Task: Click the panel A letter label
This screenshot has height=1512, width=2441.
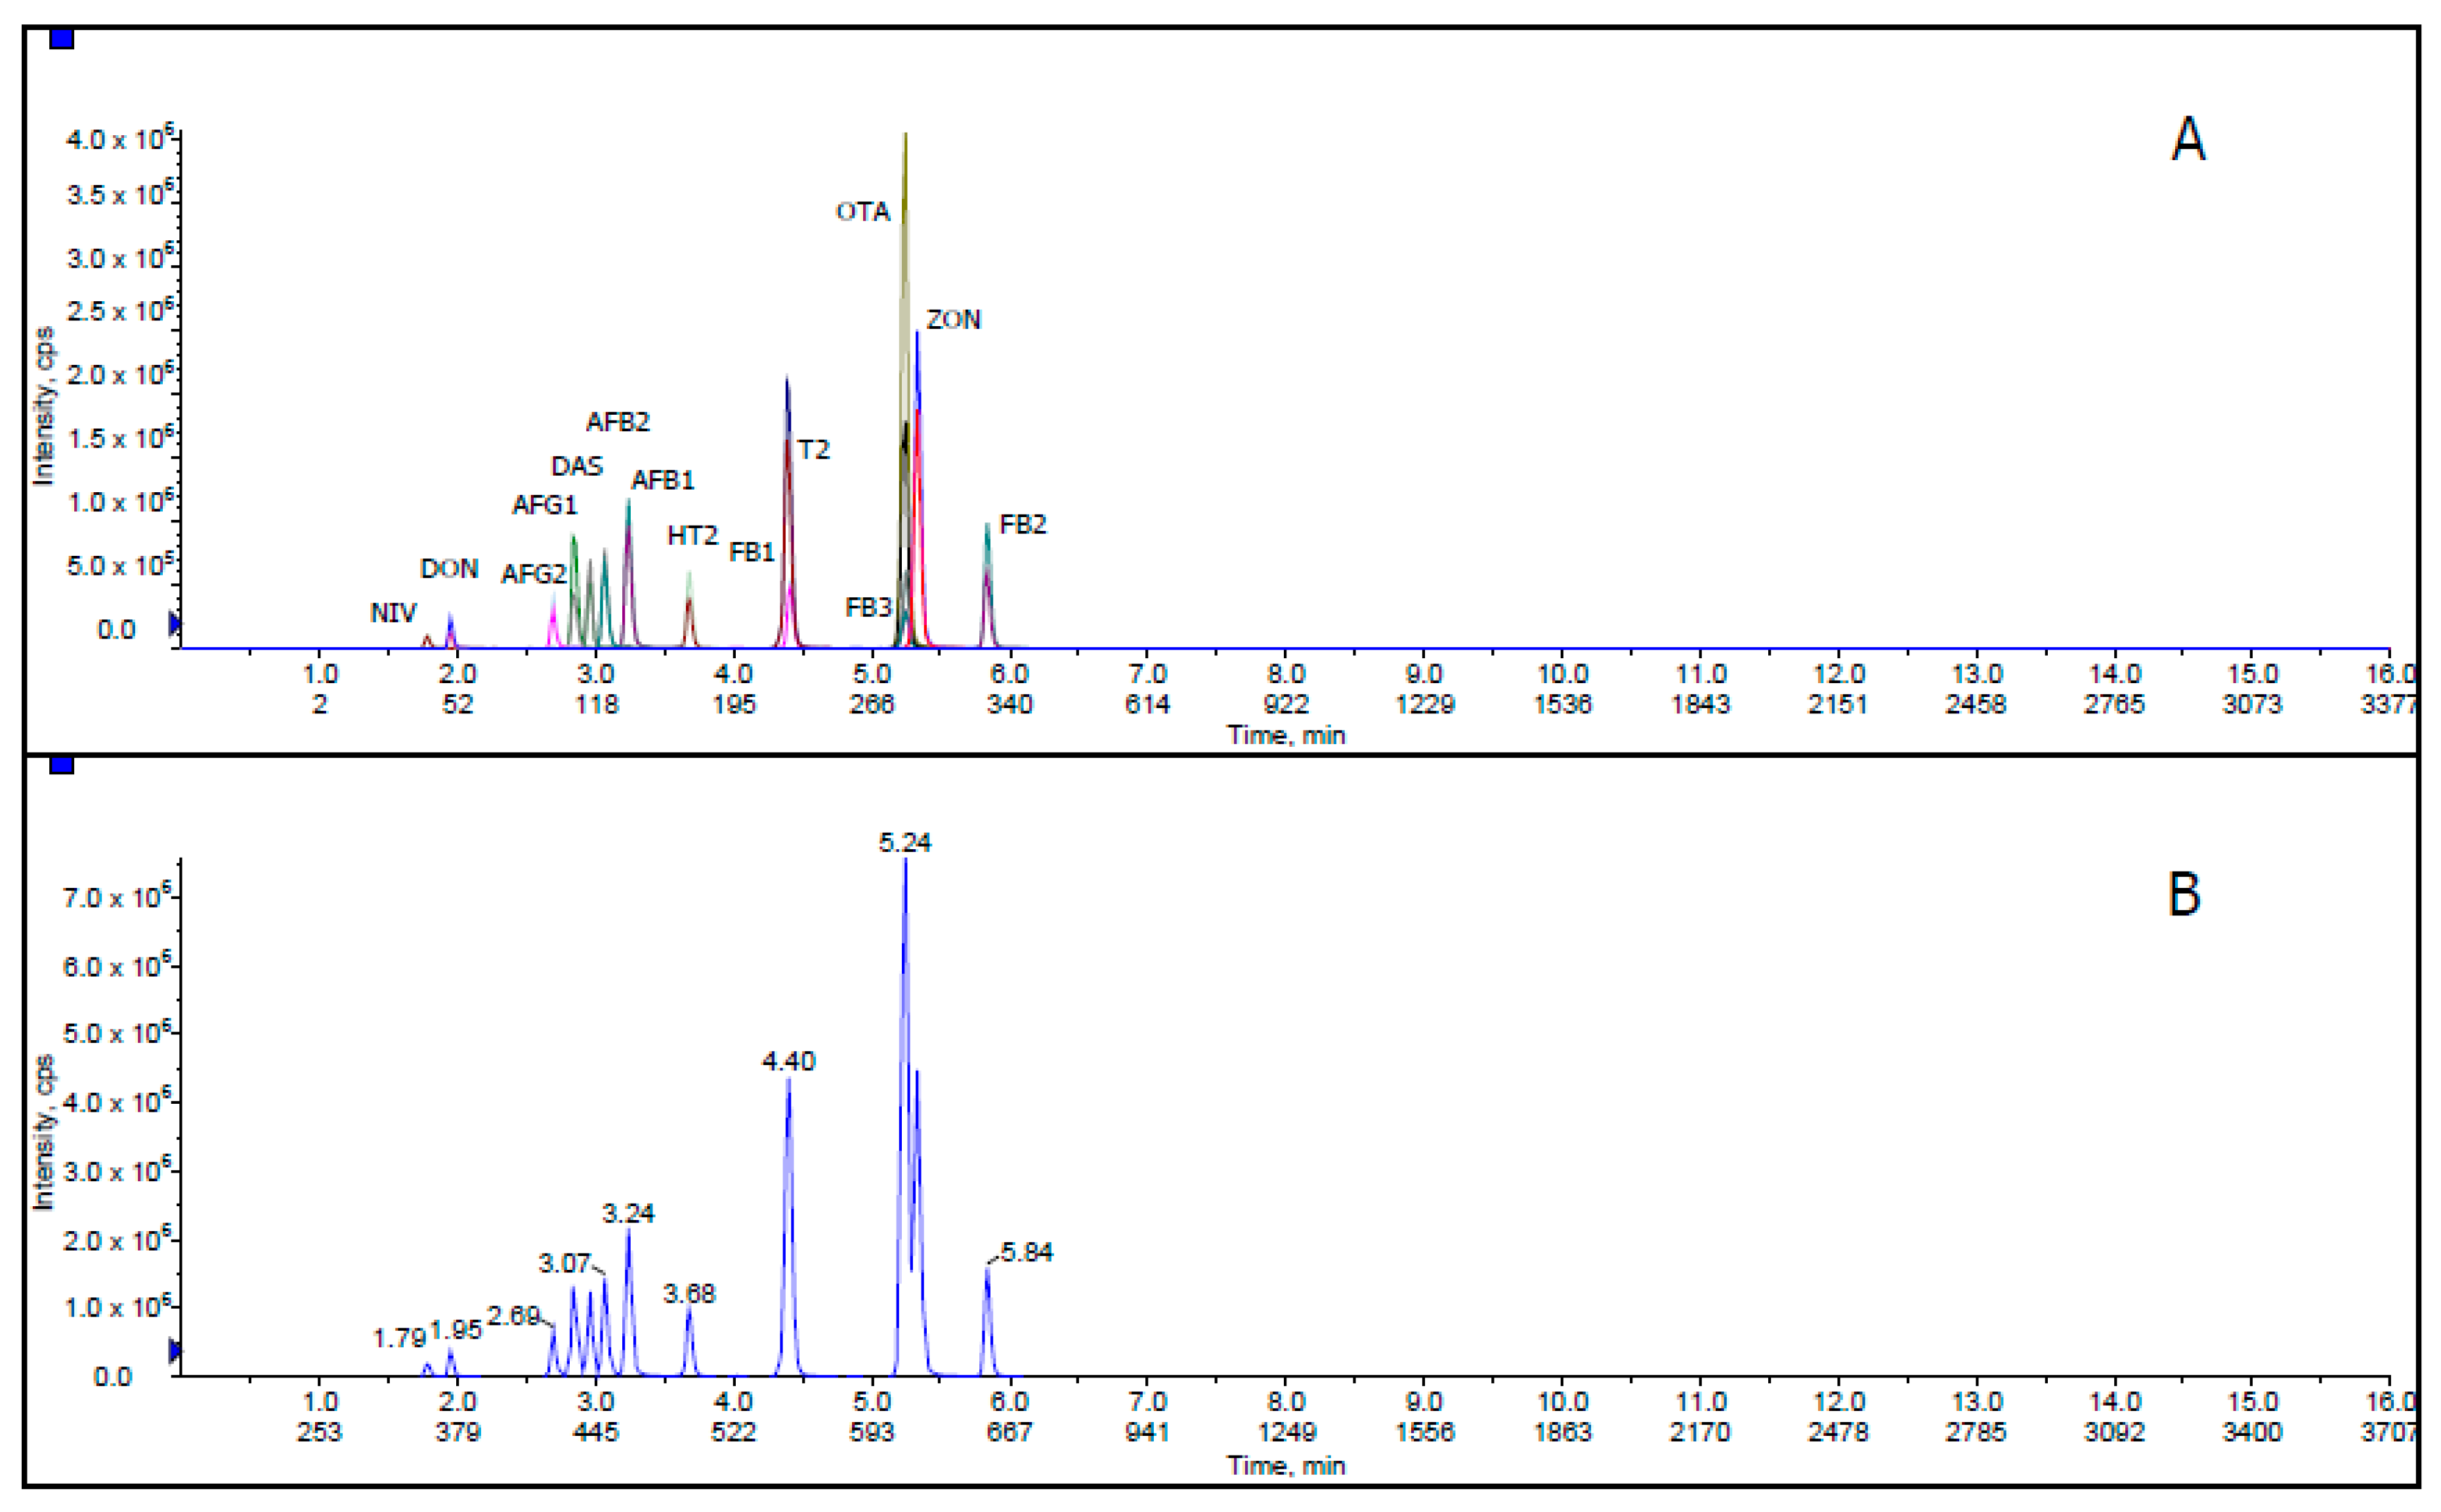Action: coord(2188,139)
